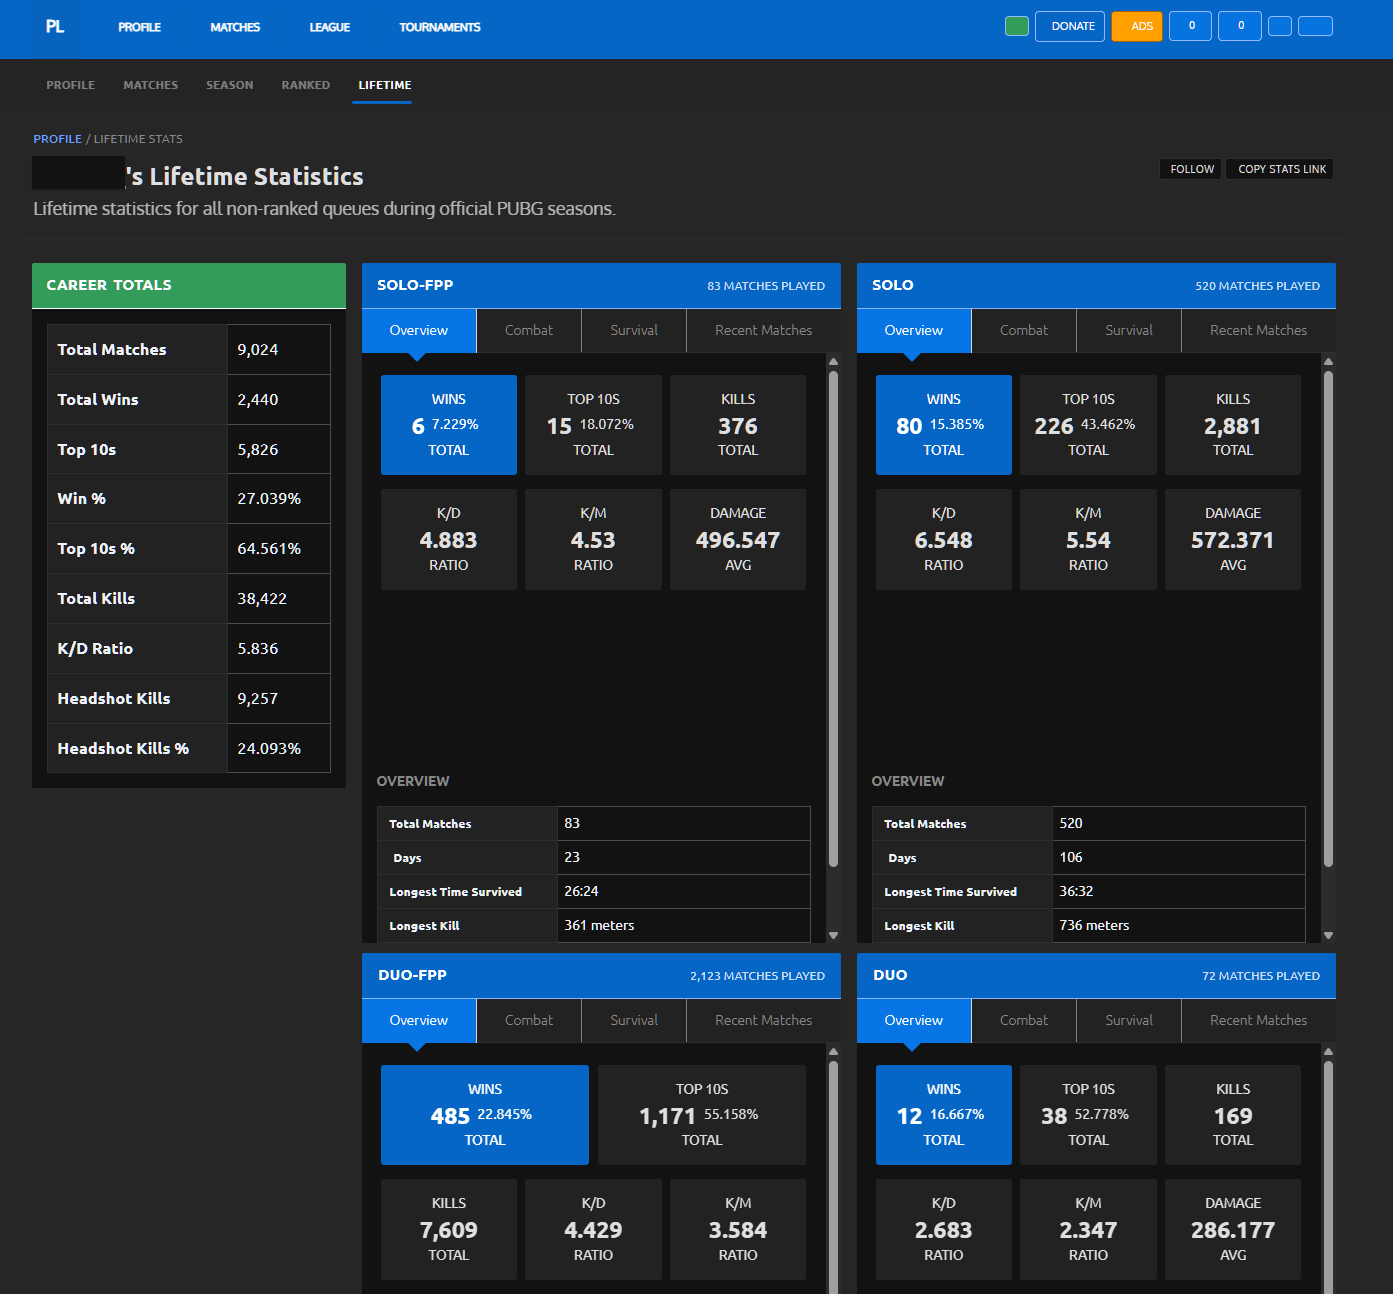Click Headshot Kills % value 24.093%

[269, 749]
